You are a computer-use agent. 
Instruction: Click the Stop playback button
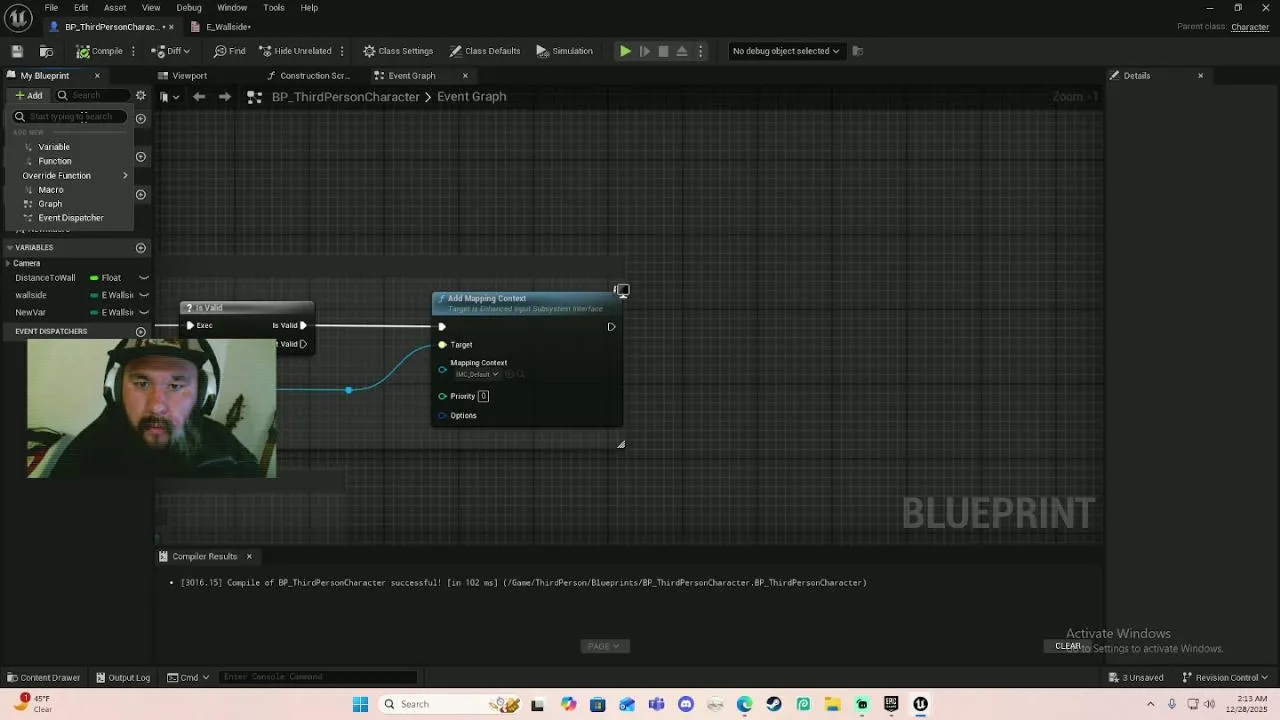(663, 51)
